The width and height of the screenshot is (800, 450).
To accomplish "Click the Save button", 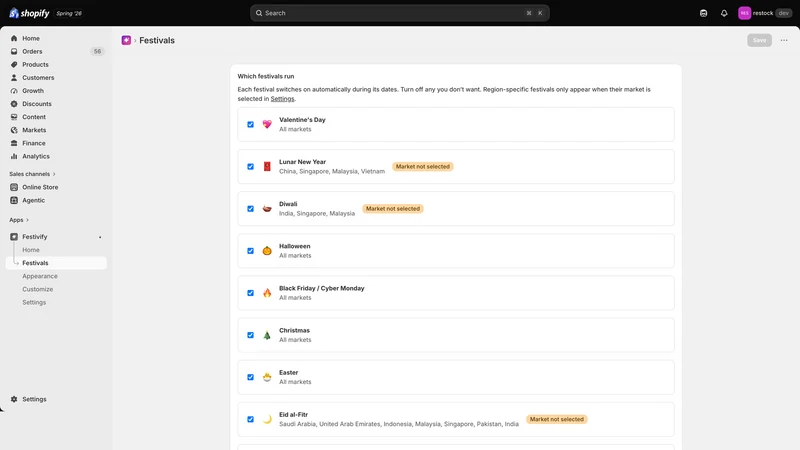I will pos(759,40).
